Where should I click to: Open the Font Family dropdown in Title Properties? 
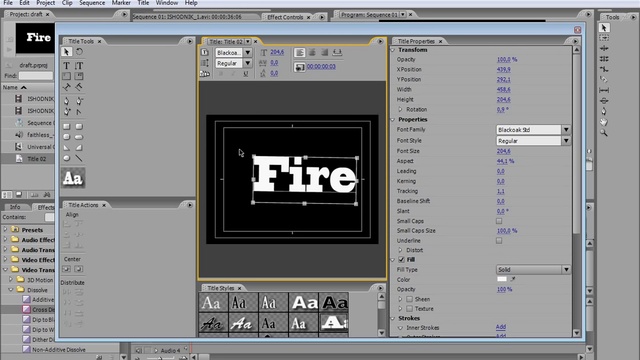pyautogui.click(x=566, y=130)
